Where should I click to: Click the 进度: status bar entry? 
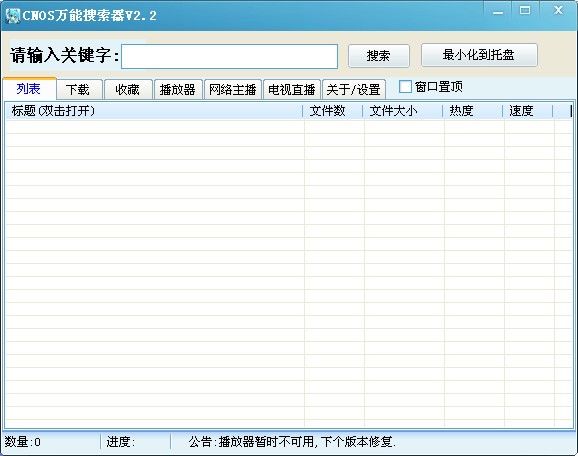click(x=121, y=442)
